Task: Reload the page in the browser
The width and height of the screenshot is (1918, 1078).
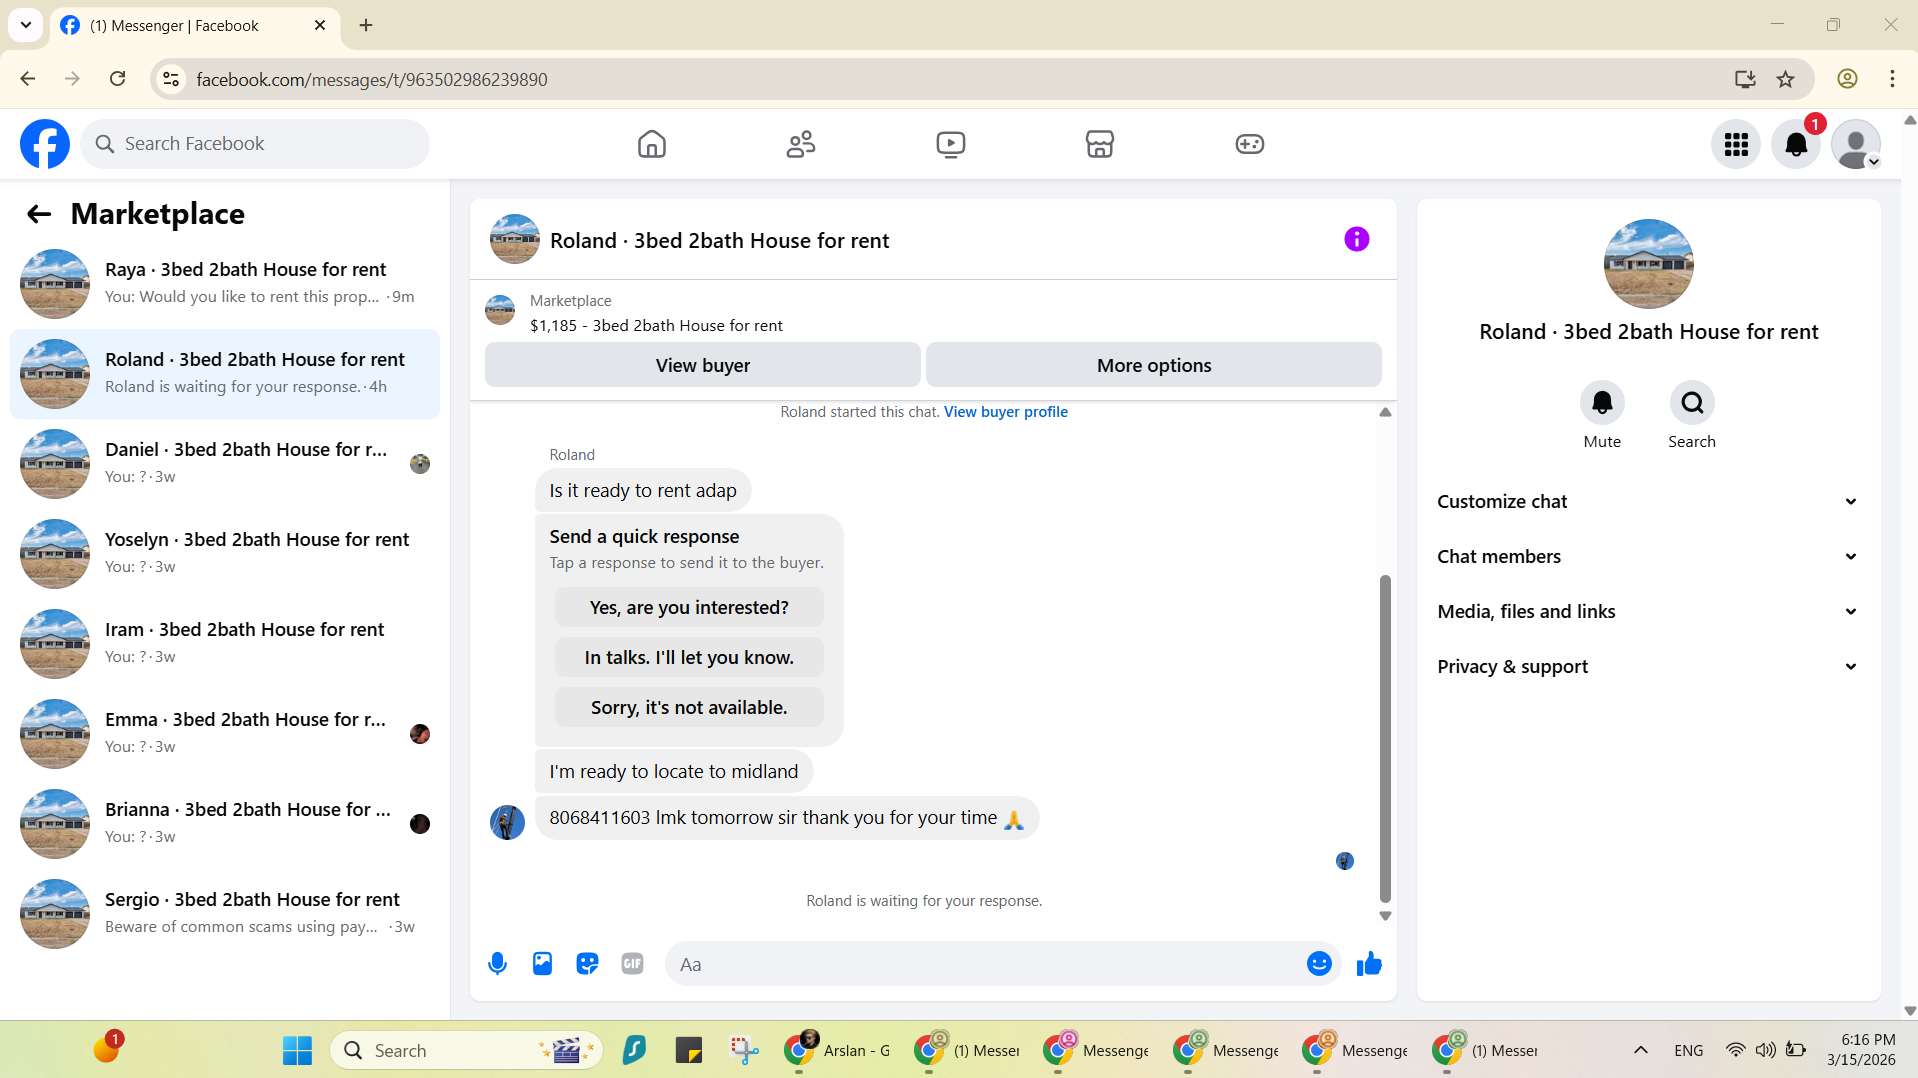Action: tap(118, 79)
